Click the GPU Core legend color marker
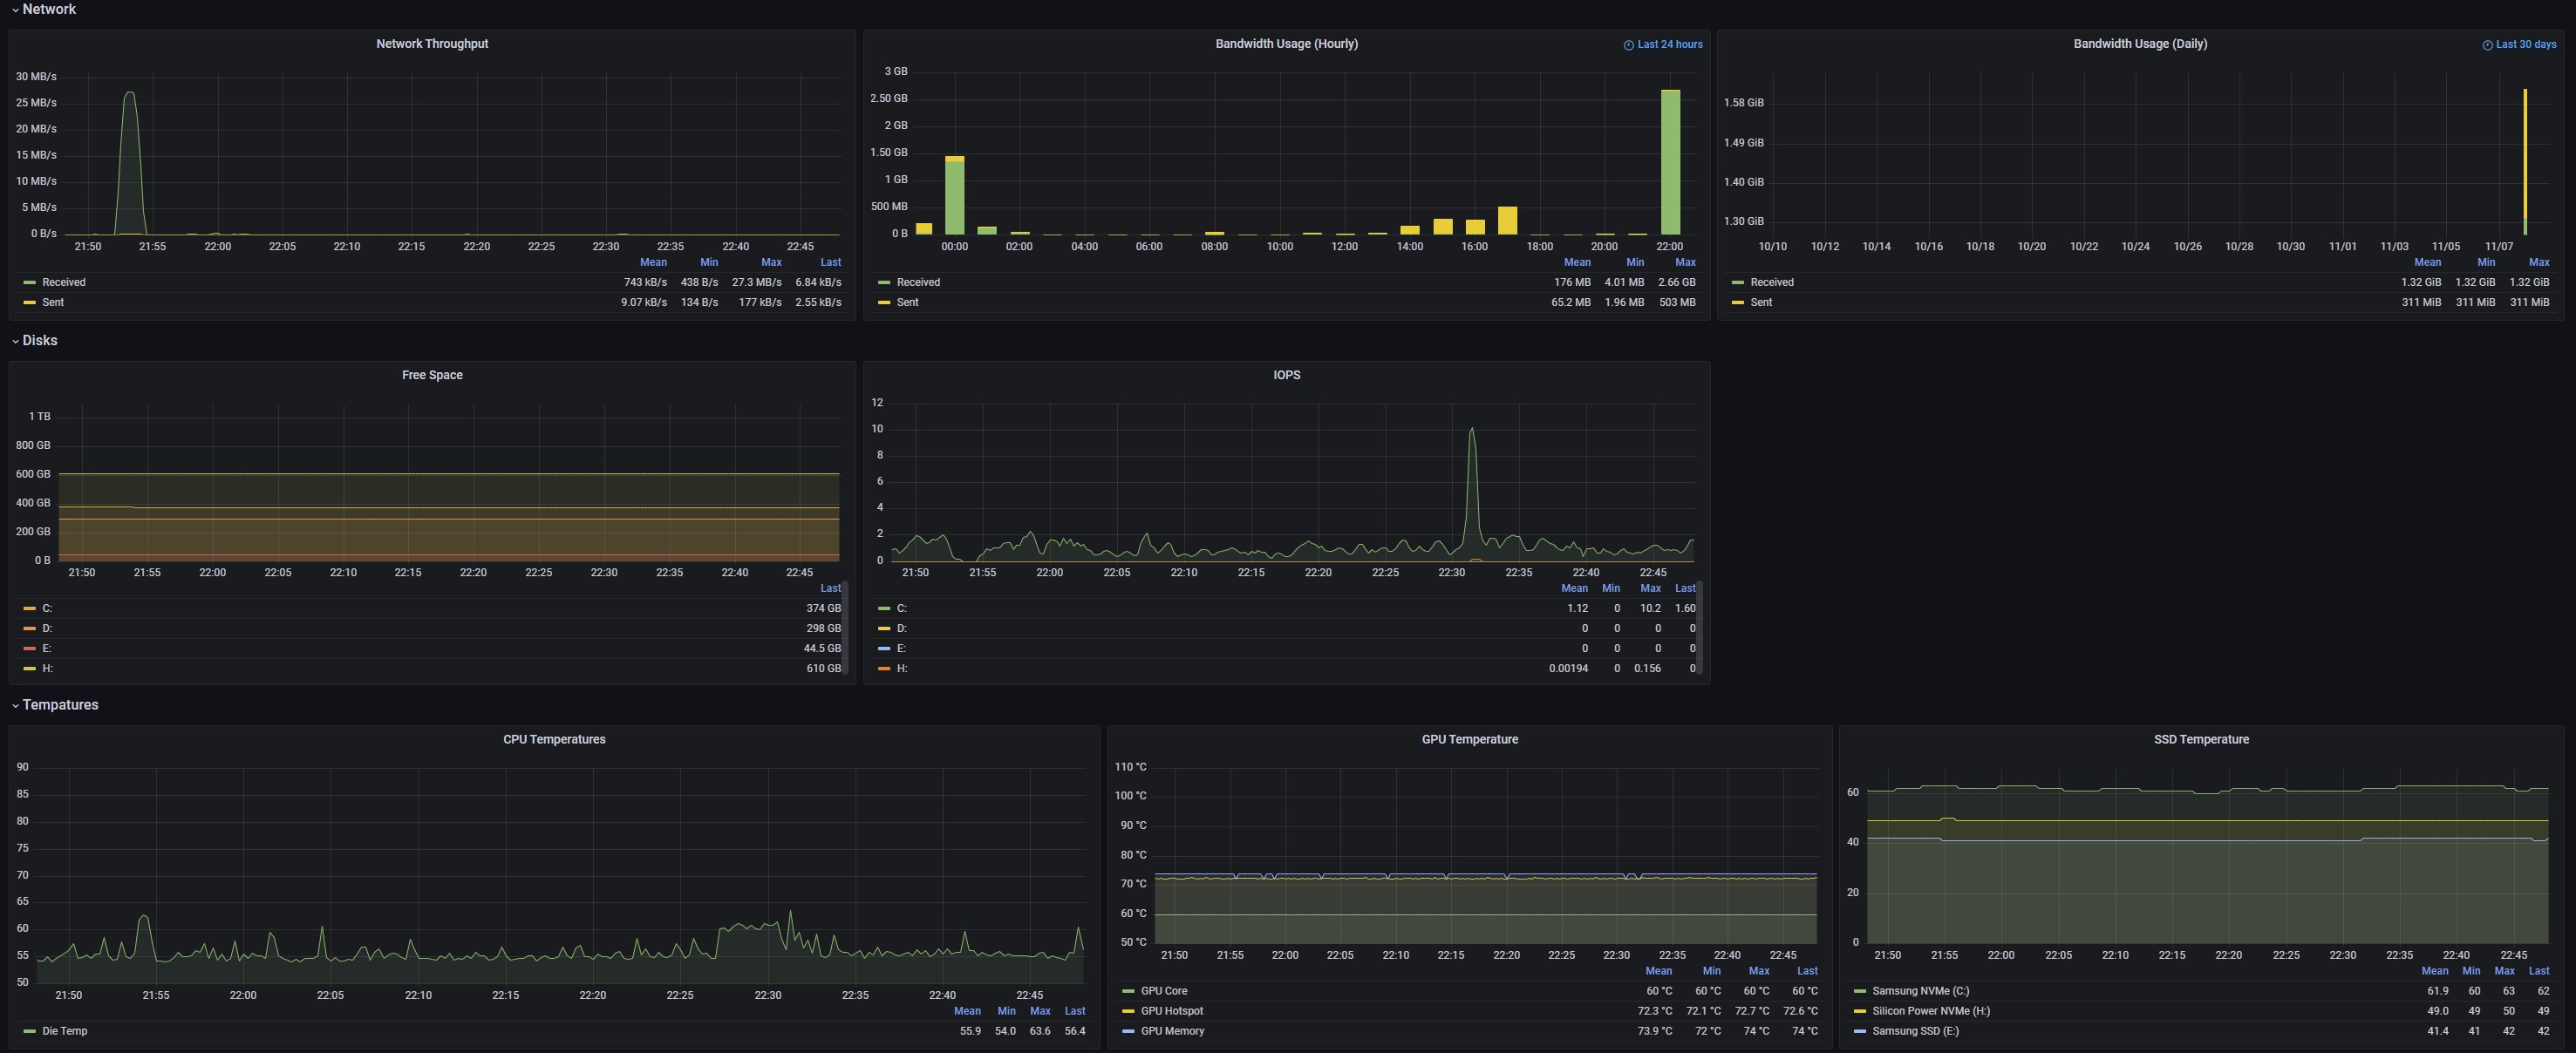This screenshot has width=2576, height=1053. [x=1128, y=991]
